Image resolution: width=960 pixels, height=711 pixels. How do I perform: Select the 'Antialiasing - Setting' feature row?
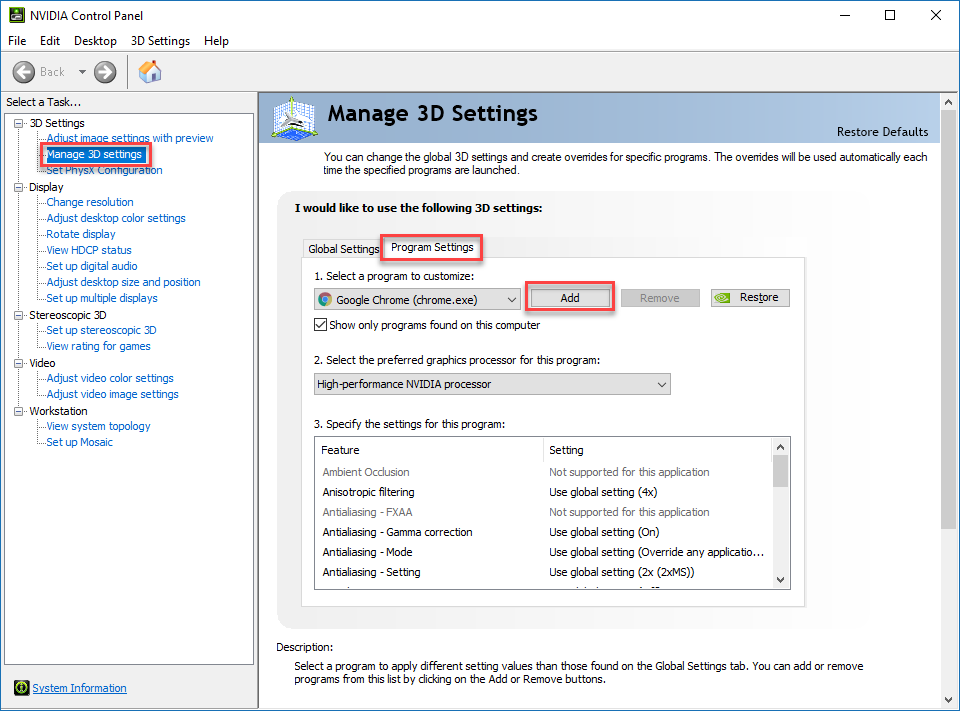[x=543, y=572]
